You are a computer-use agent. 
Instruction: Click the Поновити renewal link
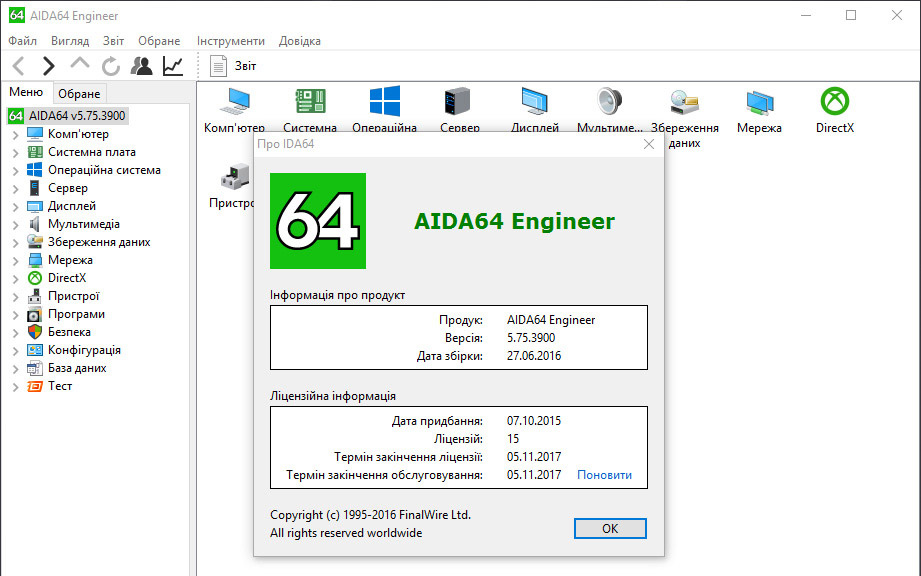tap(604, 475)
